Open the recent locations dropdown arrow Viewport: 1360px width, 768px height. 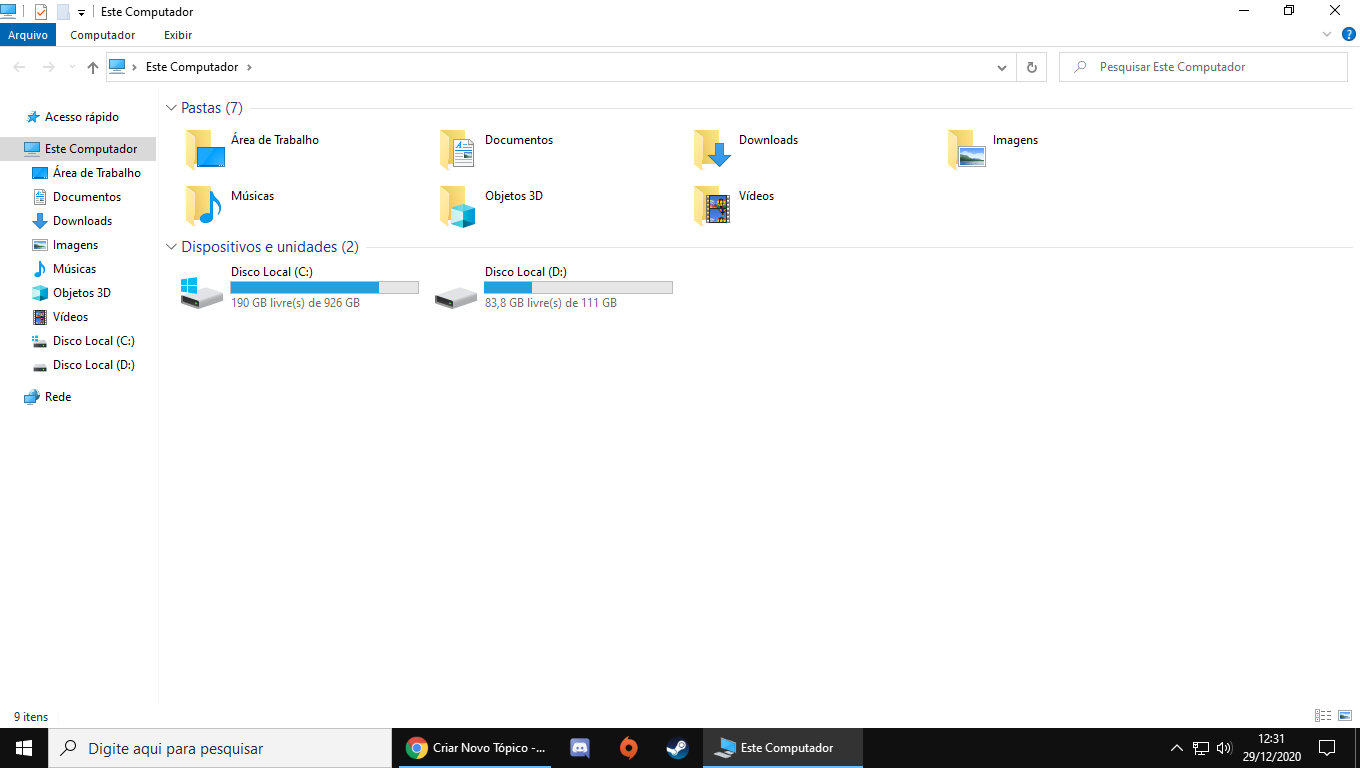click(71, 67)
